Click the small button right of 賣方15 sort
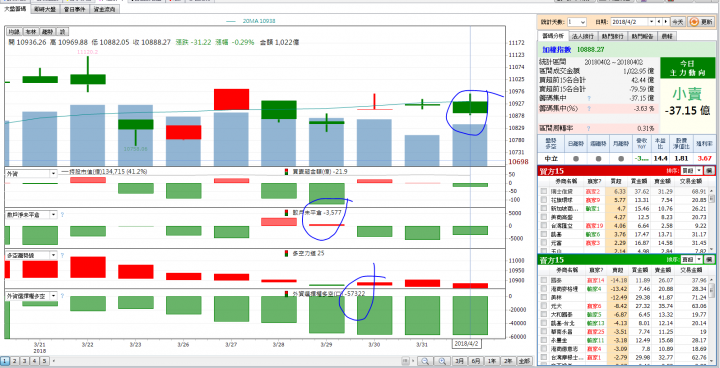This screenshot has width=720, height=368. click(x=710, y=260)
